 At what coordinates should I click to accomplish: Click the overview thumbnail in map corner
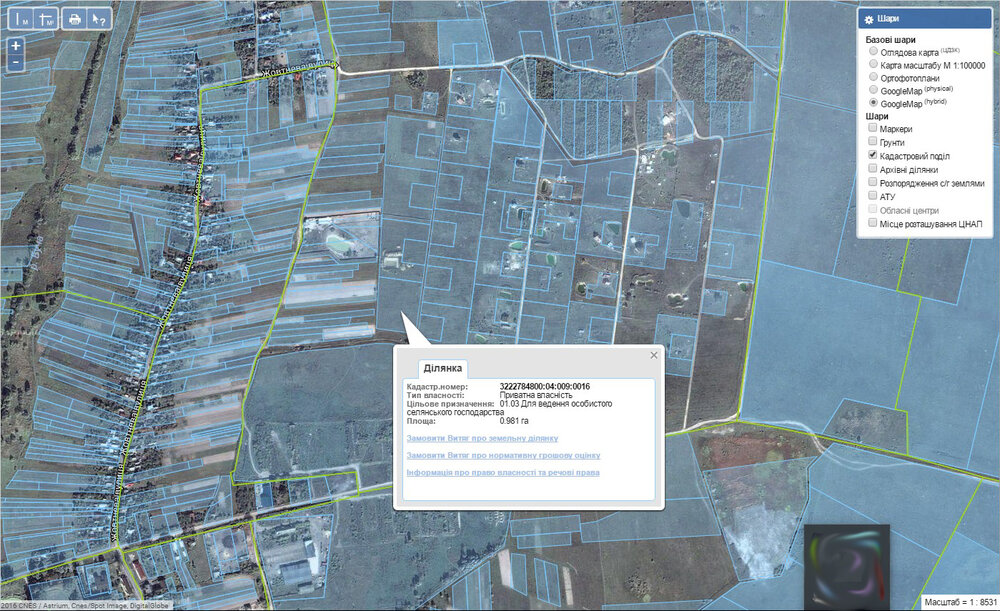tap(847, 566)
